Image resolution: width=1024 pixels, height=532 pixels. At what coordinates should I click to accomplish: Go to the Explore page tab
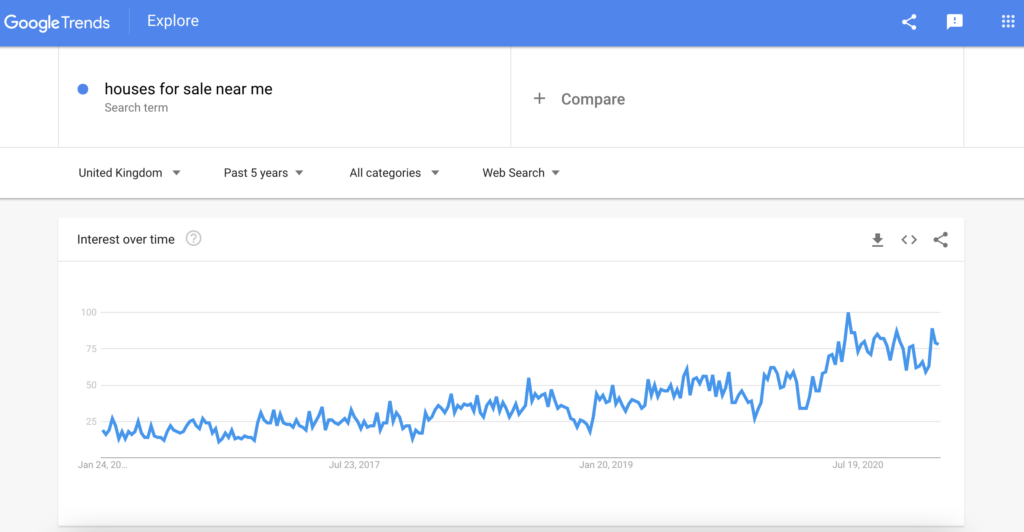click(x=172, y=21)
